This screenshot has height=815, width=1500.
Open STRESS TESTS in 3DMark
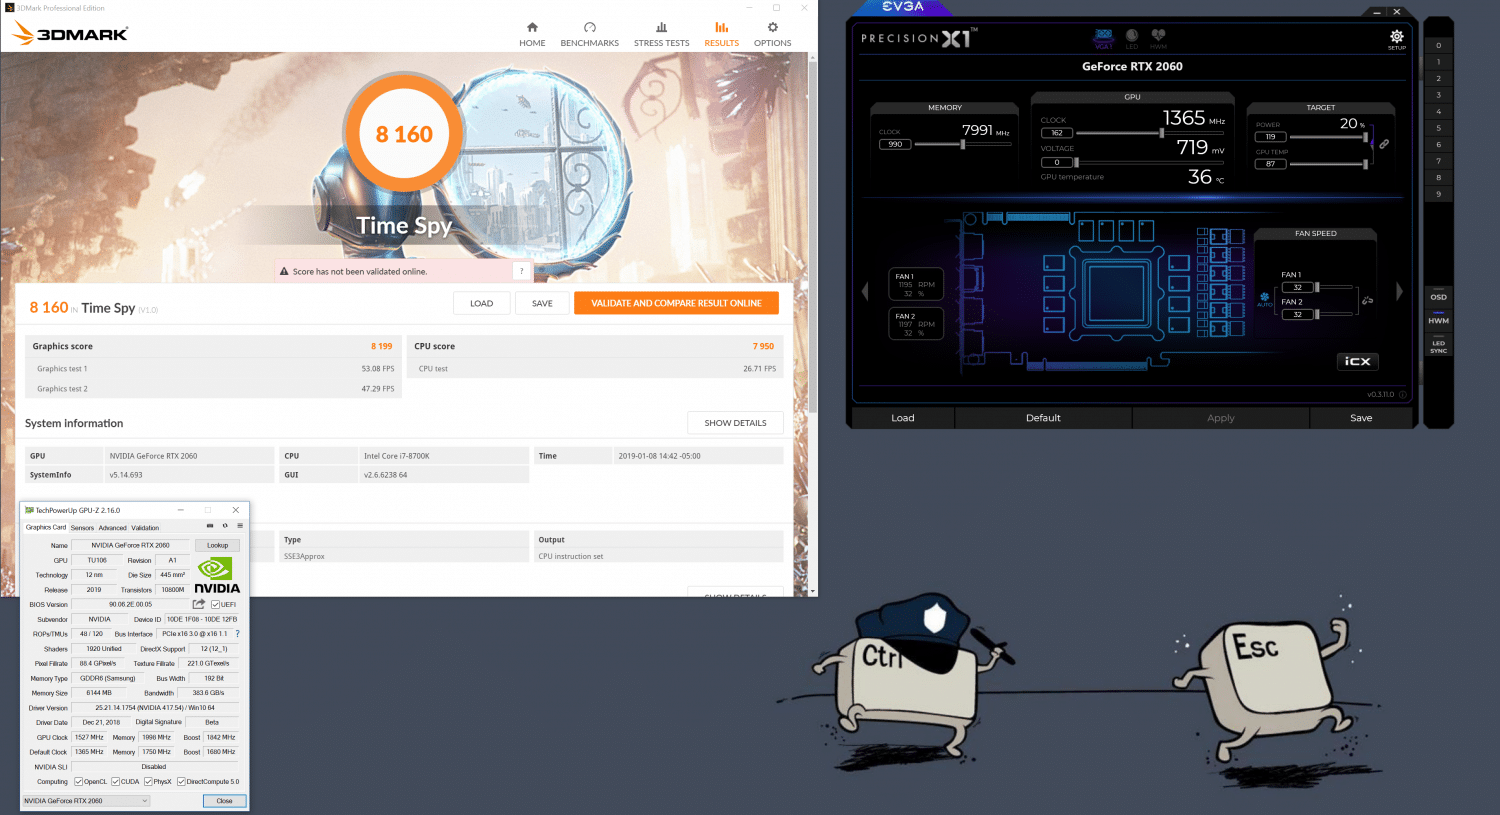[661, 34]
